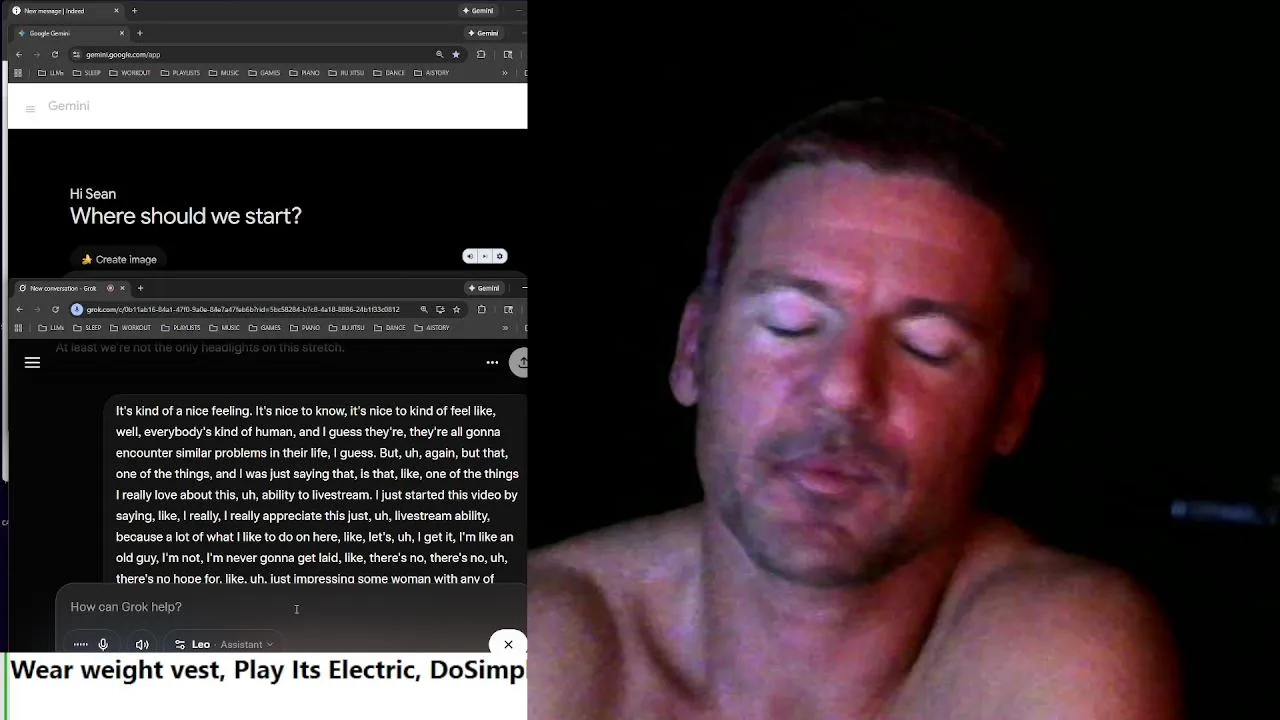This screenshot has width=1280, height=720.
Task: Toggle Grok microphone voice input
Action: pos(103,645)
